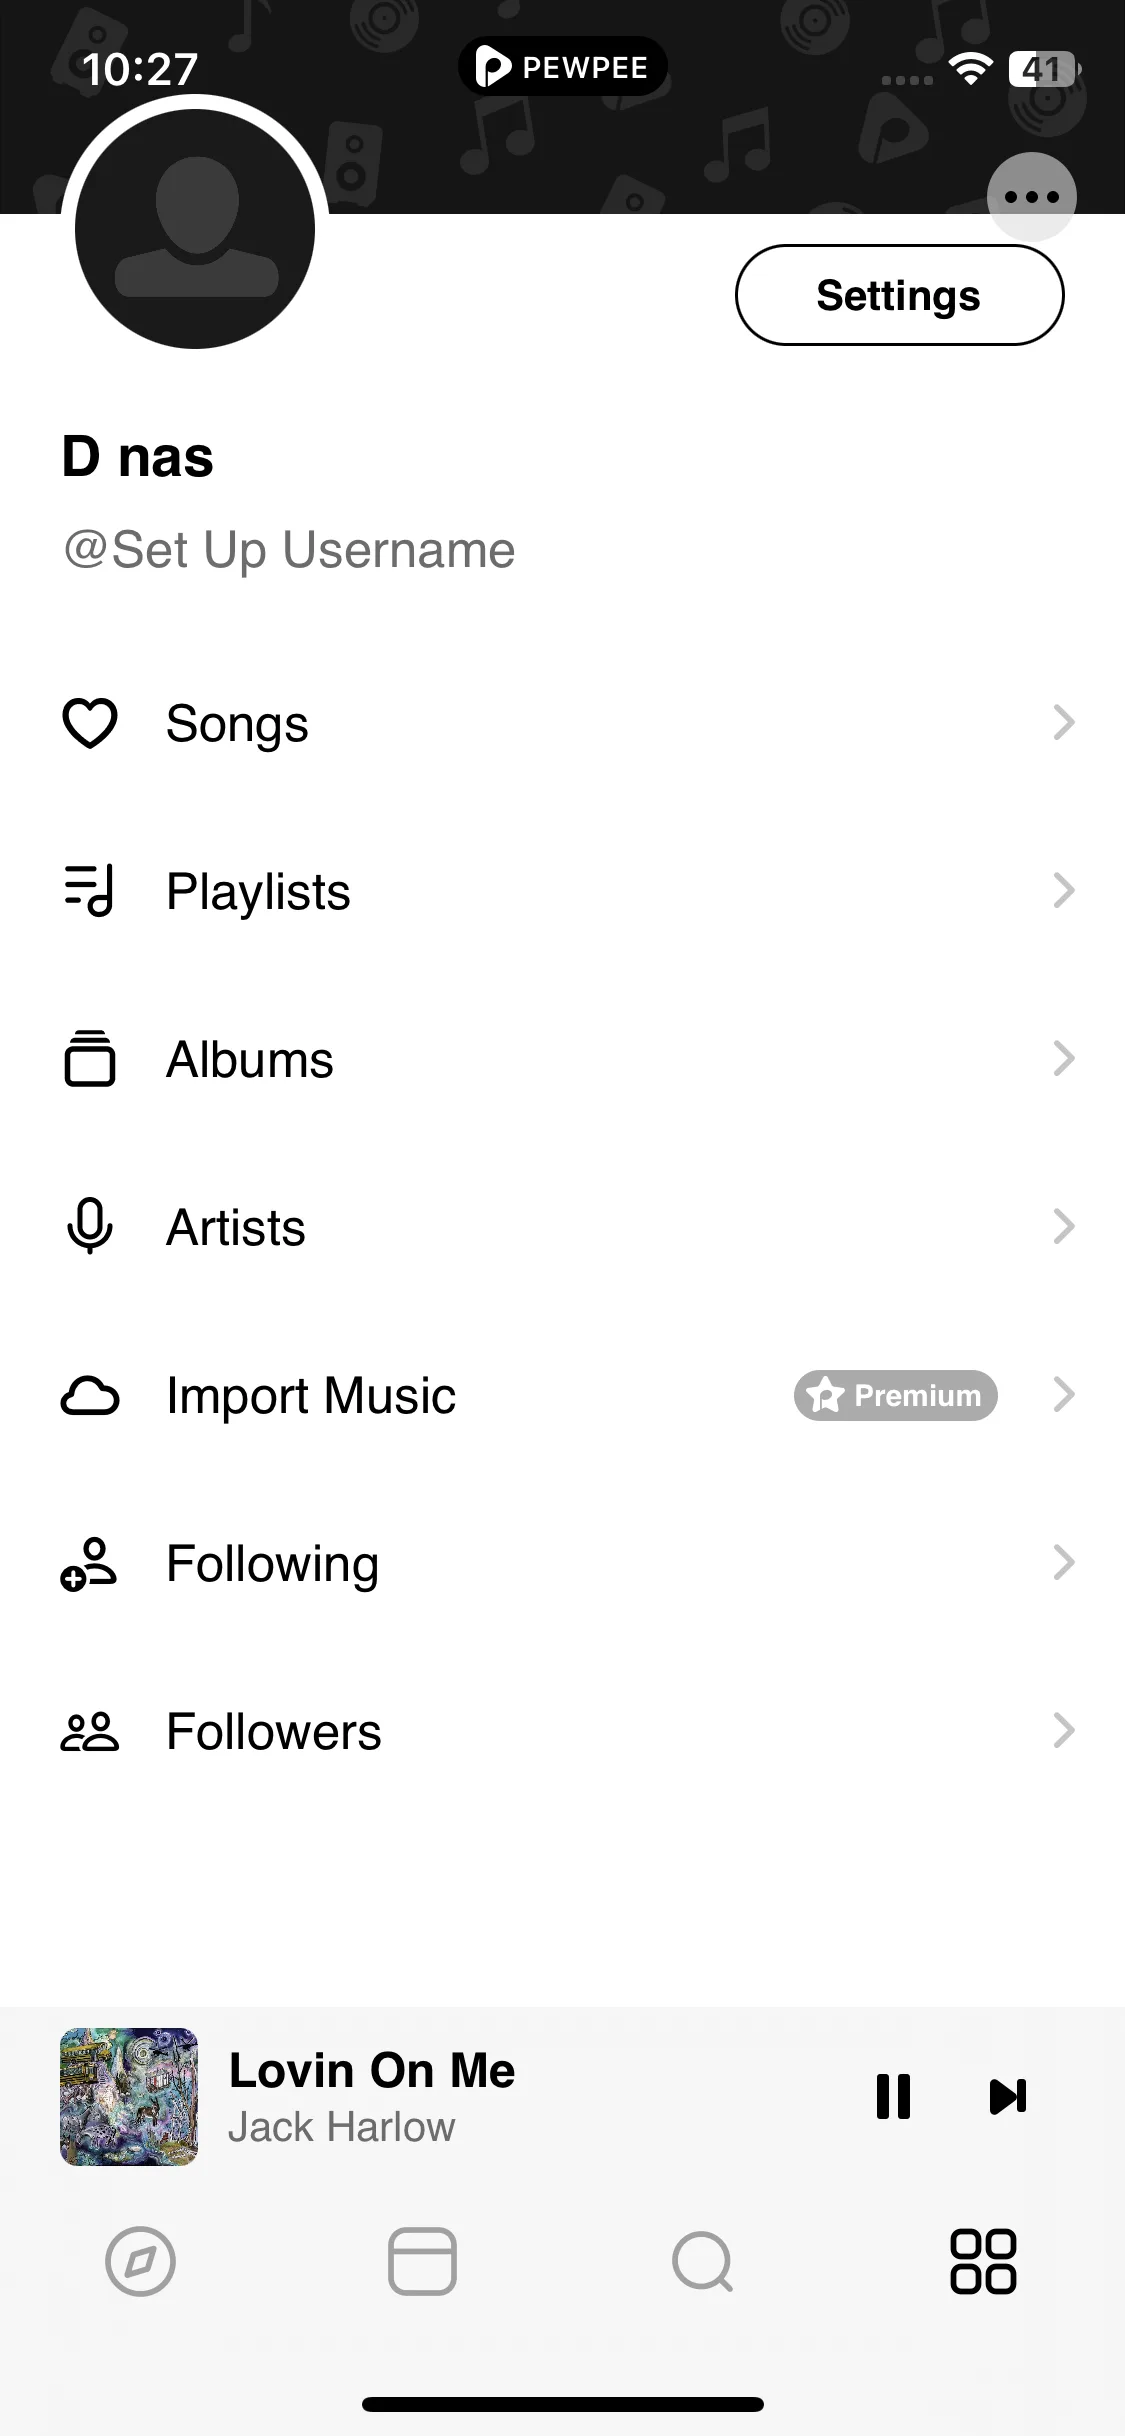The image size is (1125, 2436).
Task: Tap the Albums stack icon
Action: click(90, 1058)
